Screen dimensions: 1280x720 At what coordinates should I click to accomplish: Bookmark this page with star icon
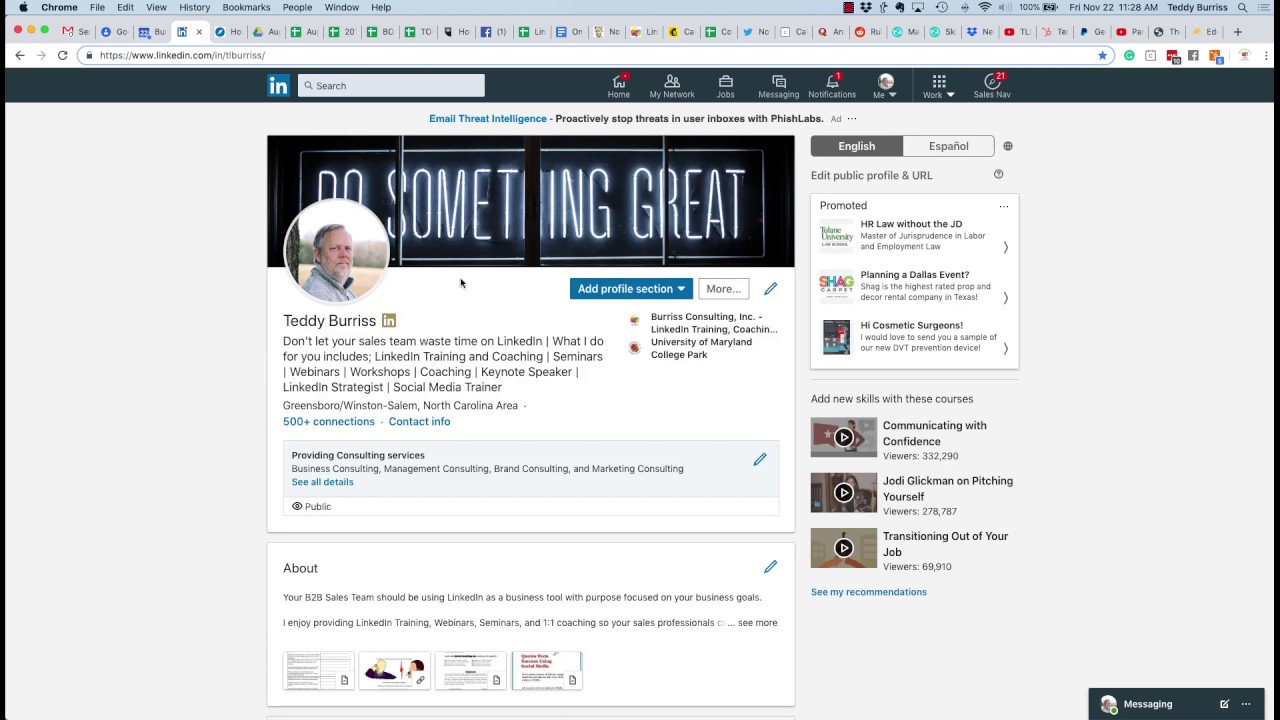tap(1103, 55)
